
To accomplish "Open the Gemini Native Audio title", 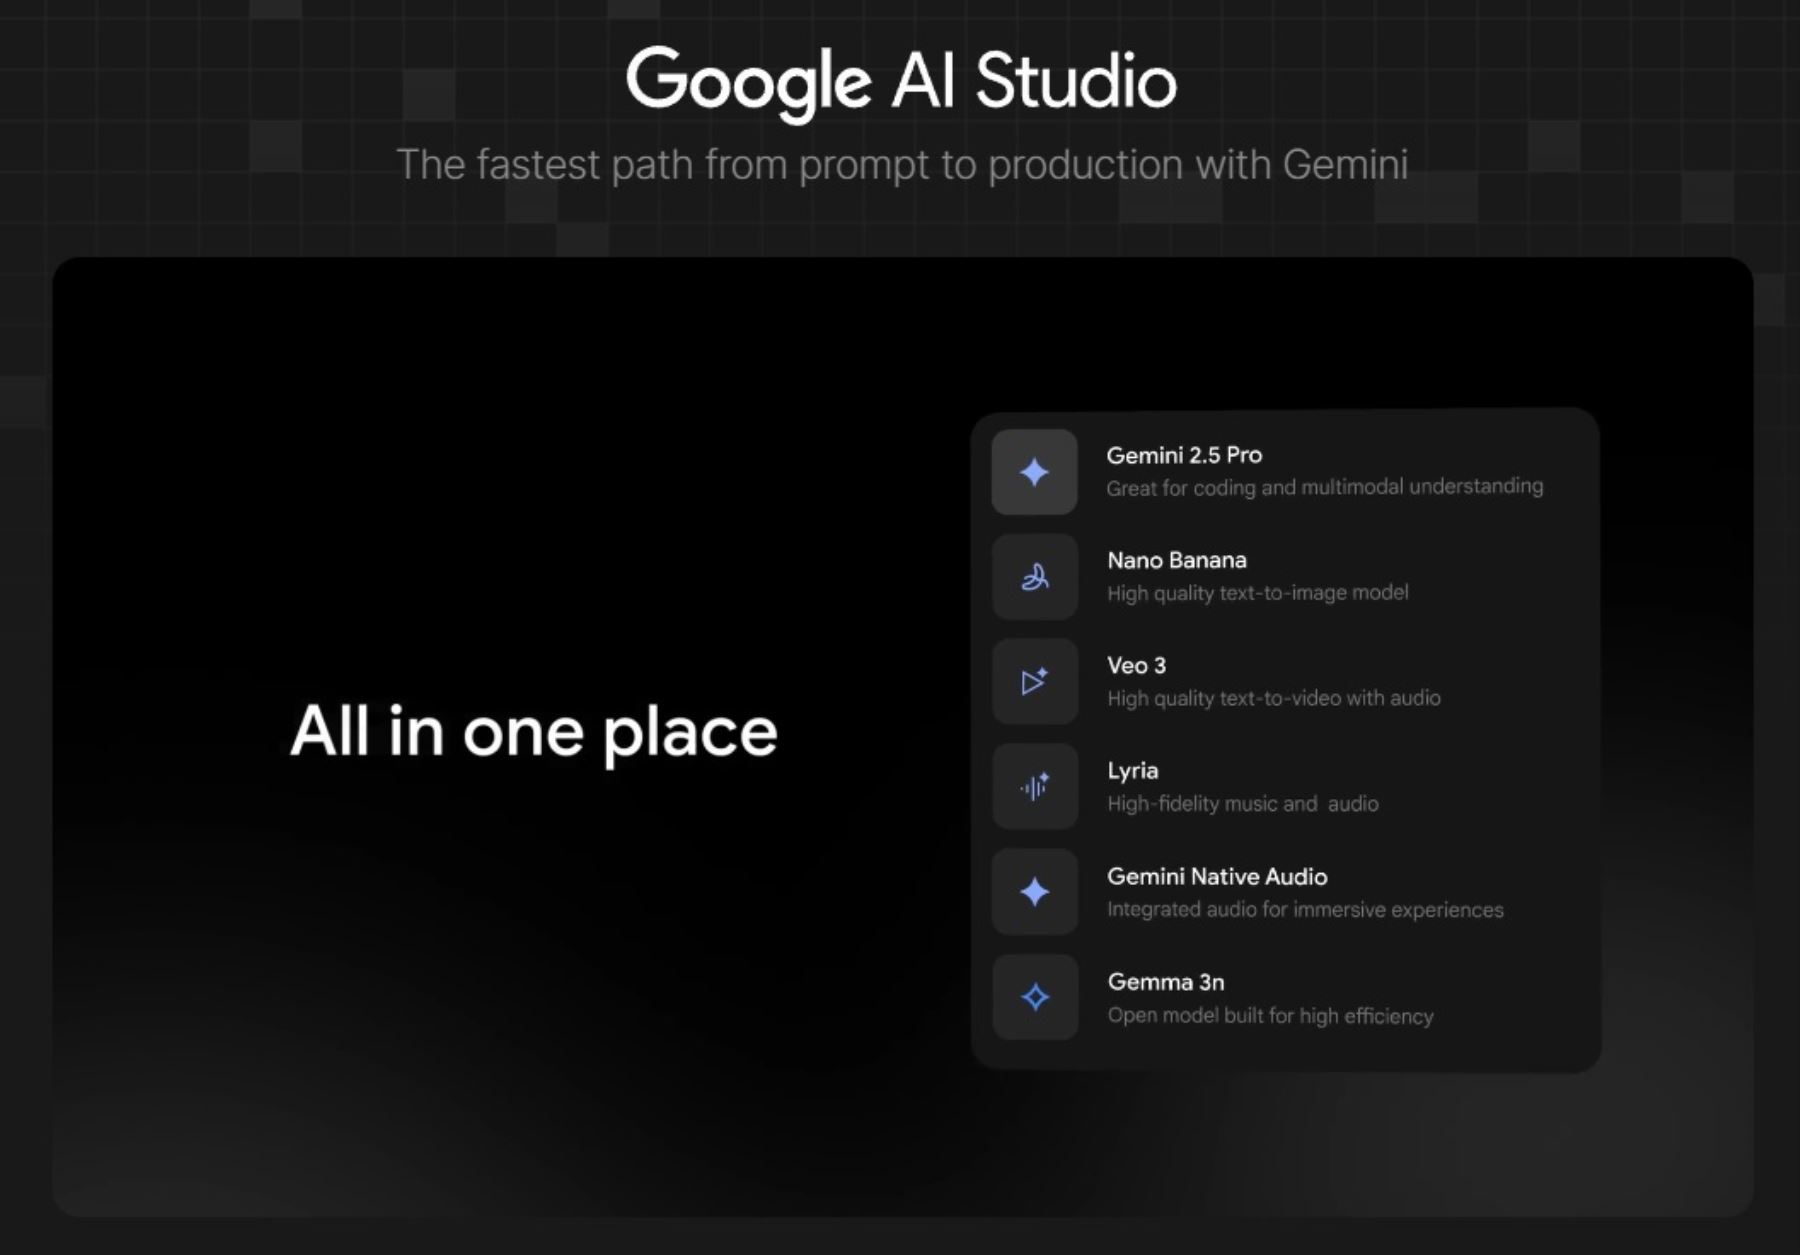I will click(x=1217, y=876).
